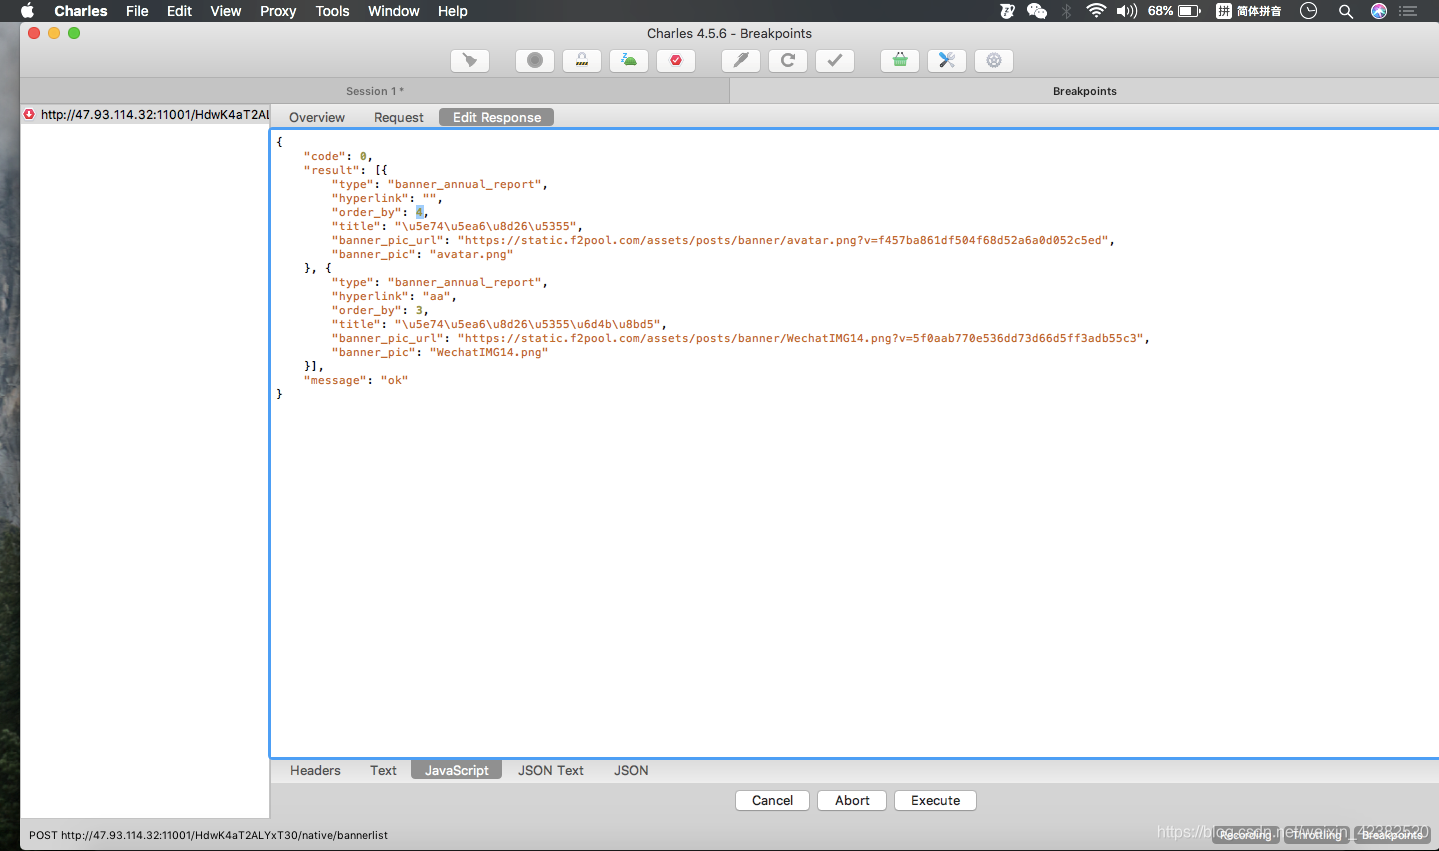Open the Edit menu

point(179,11)
